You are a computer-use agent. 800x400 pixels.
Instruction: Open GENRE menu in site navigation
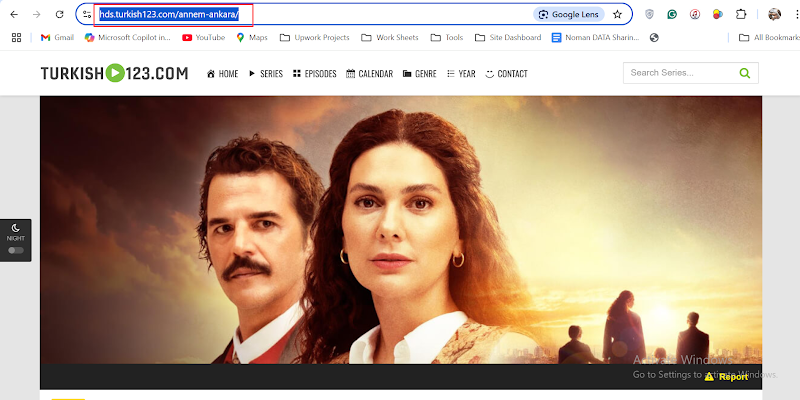point(419,73)
